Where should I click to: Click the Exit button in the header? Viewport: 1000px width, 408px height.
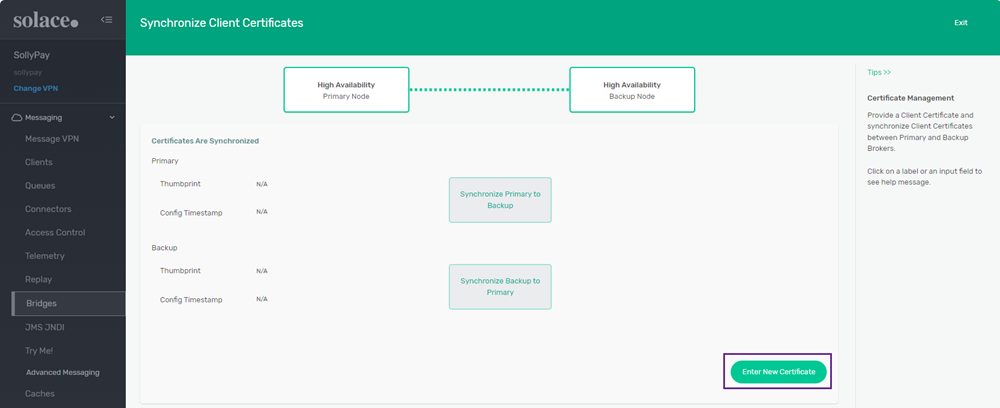point(960,23)
